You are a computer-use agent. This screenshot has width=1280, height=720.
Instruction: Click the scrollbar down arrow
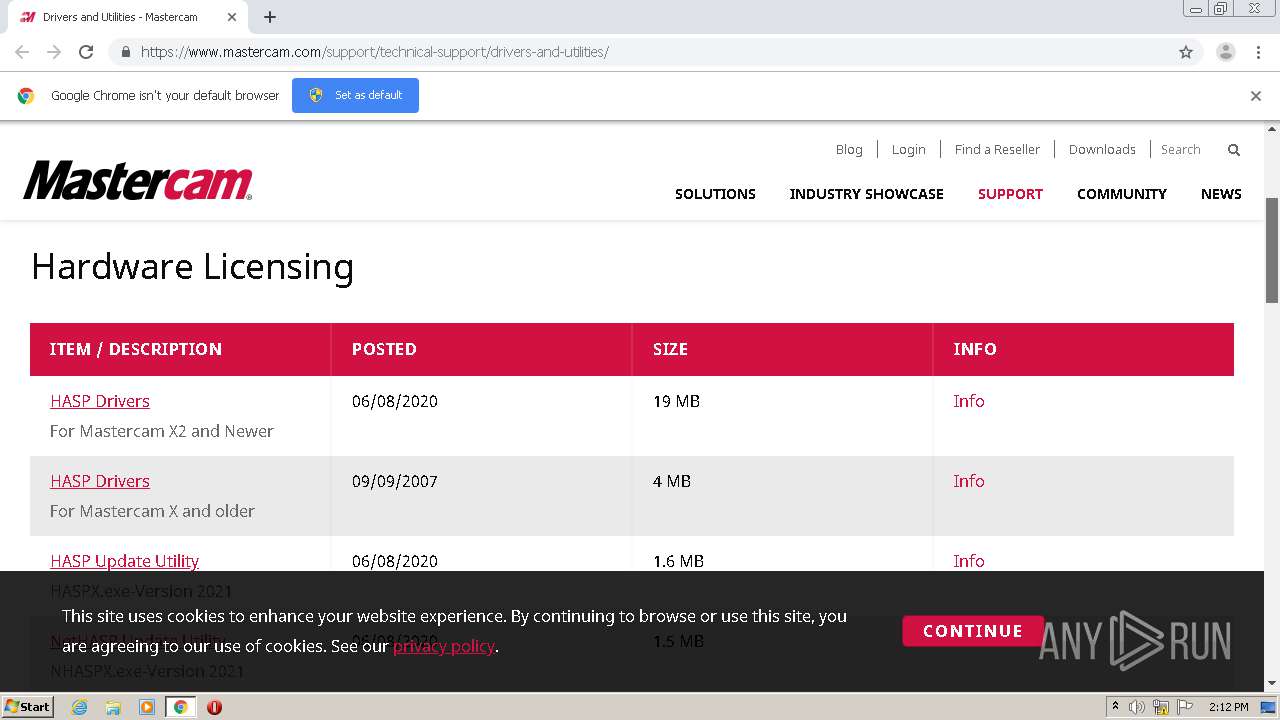click(1272, 684)
